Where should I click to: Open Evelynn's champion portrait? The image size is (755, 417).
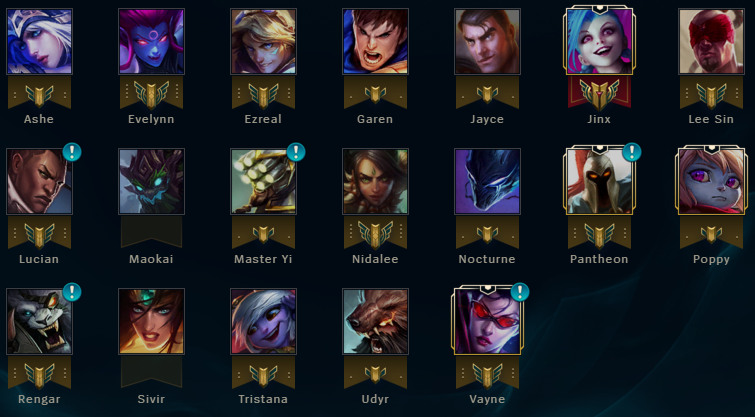pyautogui.click(x=151, y=41)
